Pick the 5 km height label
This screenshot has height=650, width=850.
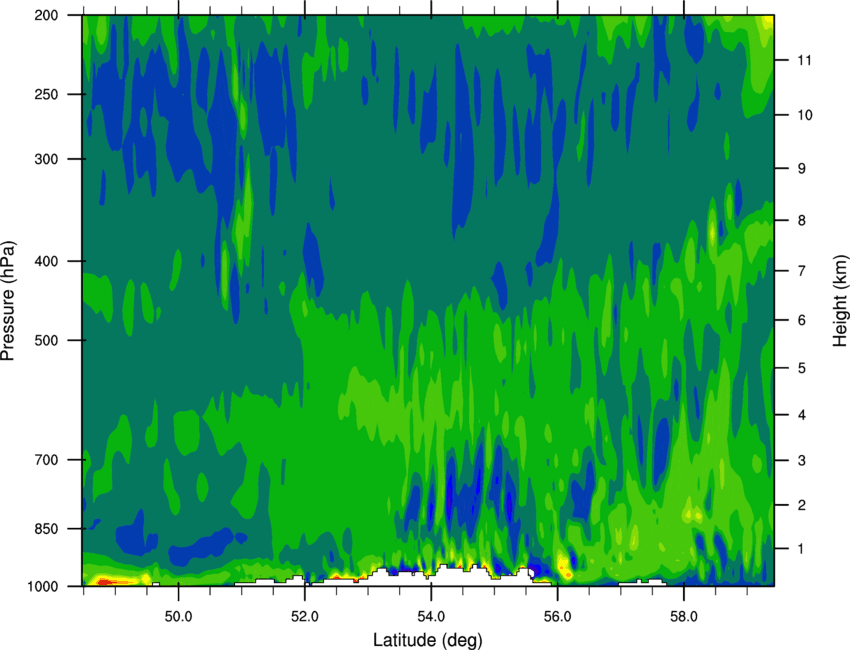(801, 369)
